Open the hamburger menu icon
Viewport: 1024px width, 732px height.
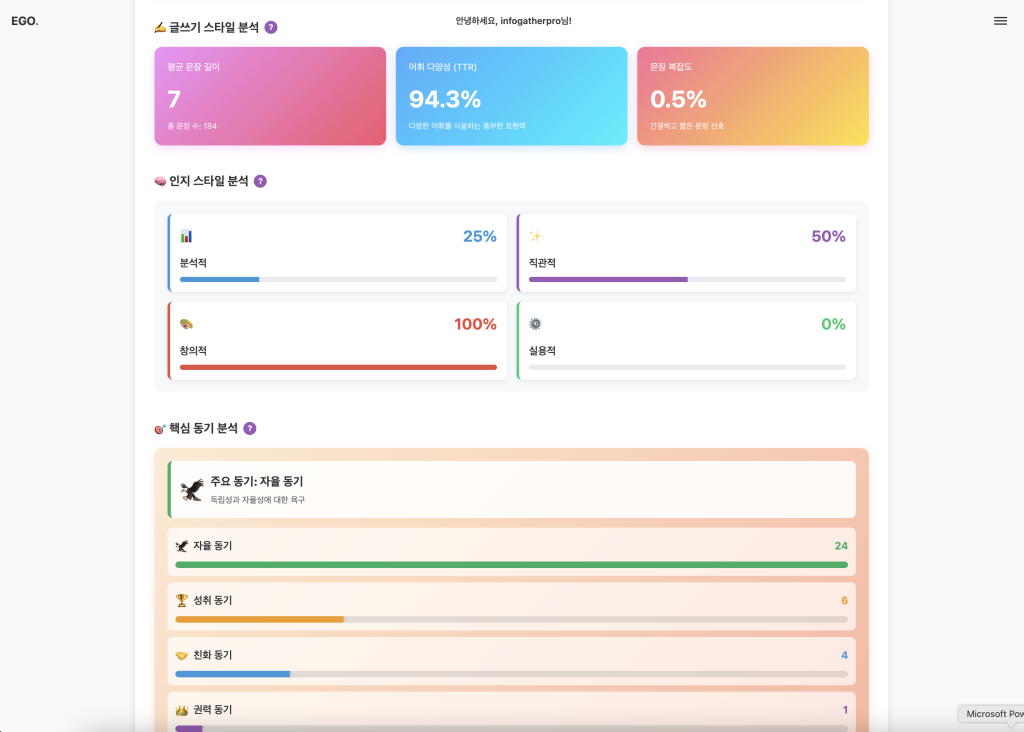click(1000, 21)
